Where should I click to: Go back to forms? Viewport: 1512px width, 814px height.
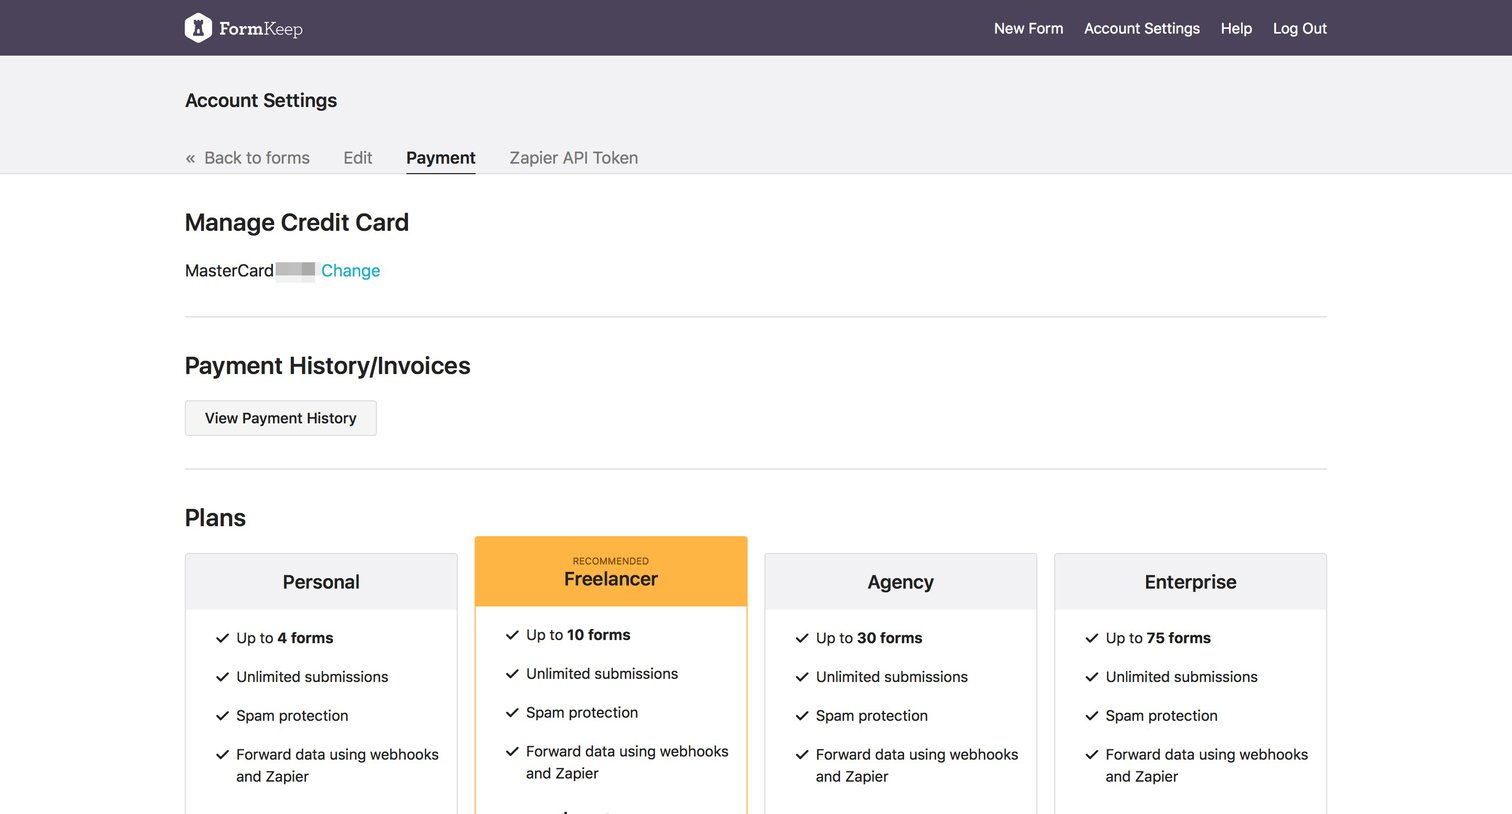coord(248,158)
